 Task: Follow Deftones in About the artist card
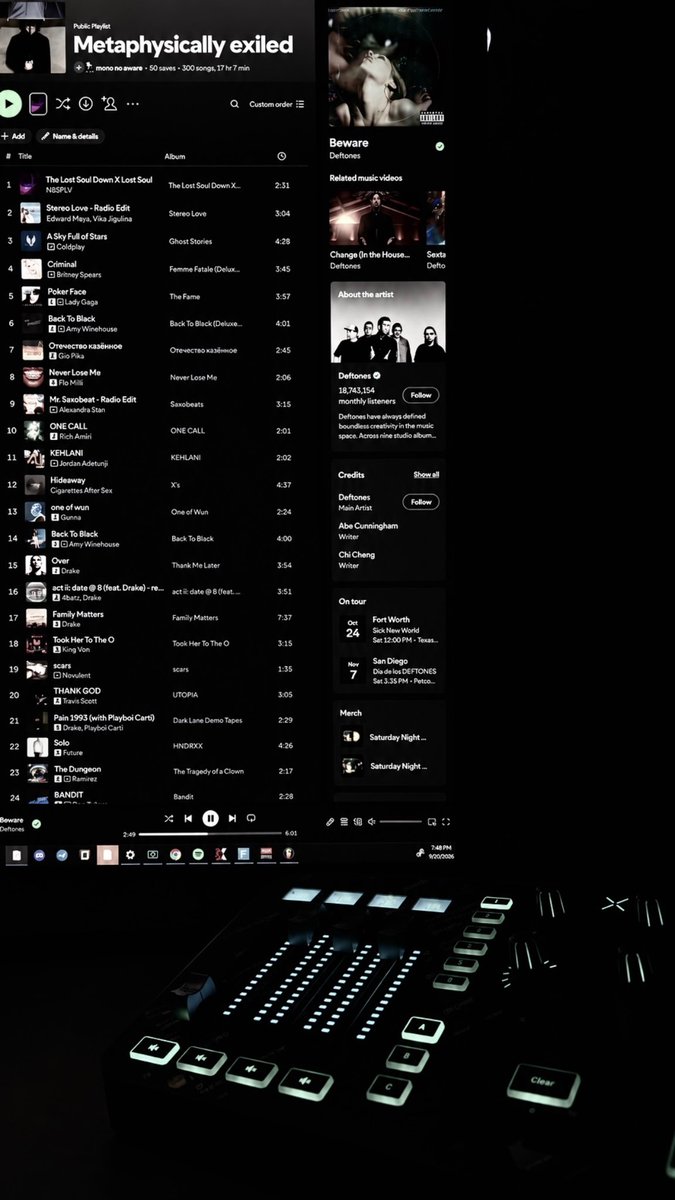(421, 395)
